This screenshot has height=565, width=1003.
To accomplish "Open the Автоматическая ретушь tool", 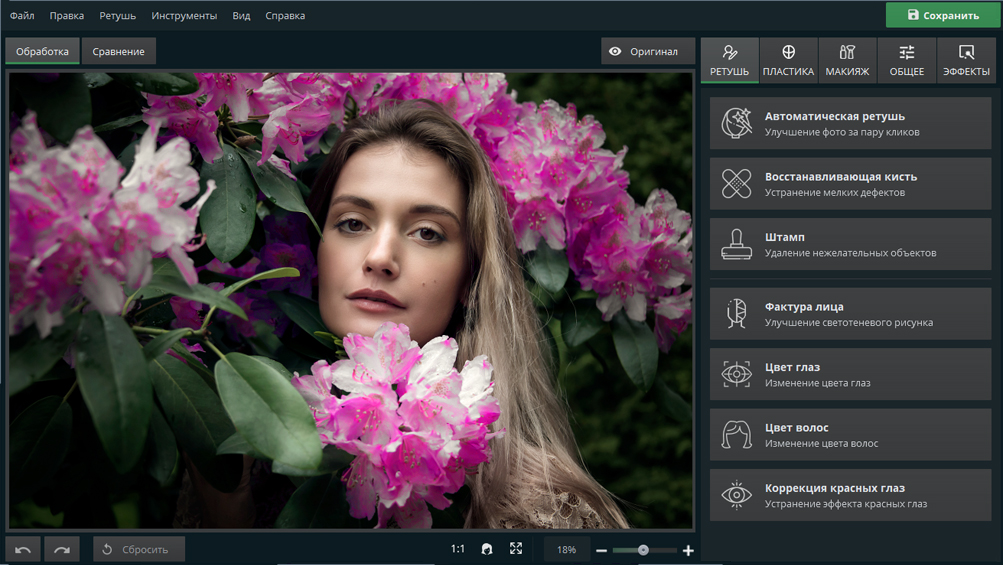I will (850, 124).
